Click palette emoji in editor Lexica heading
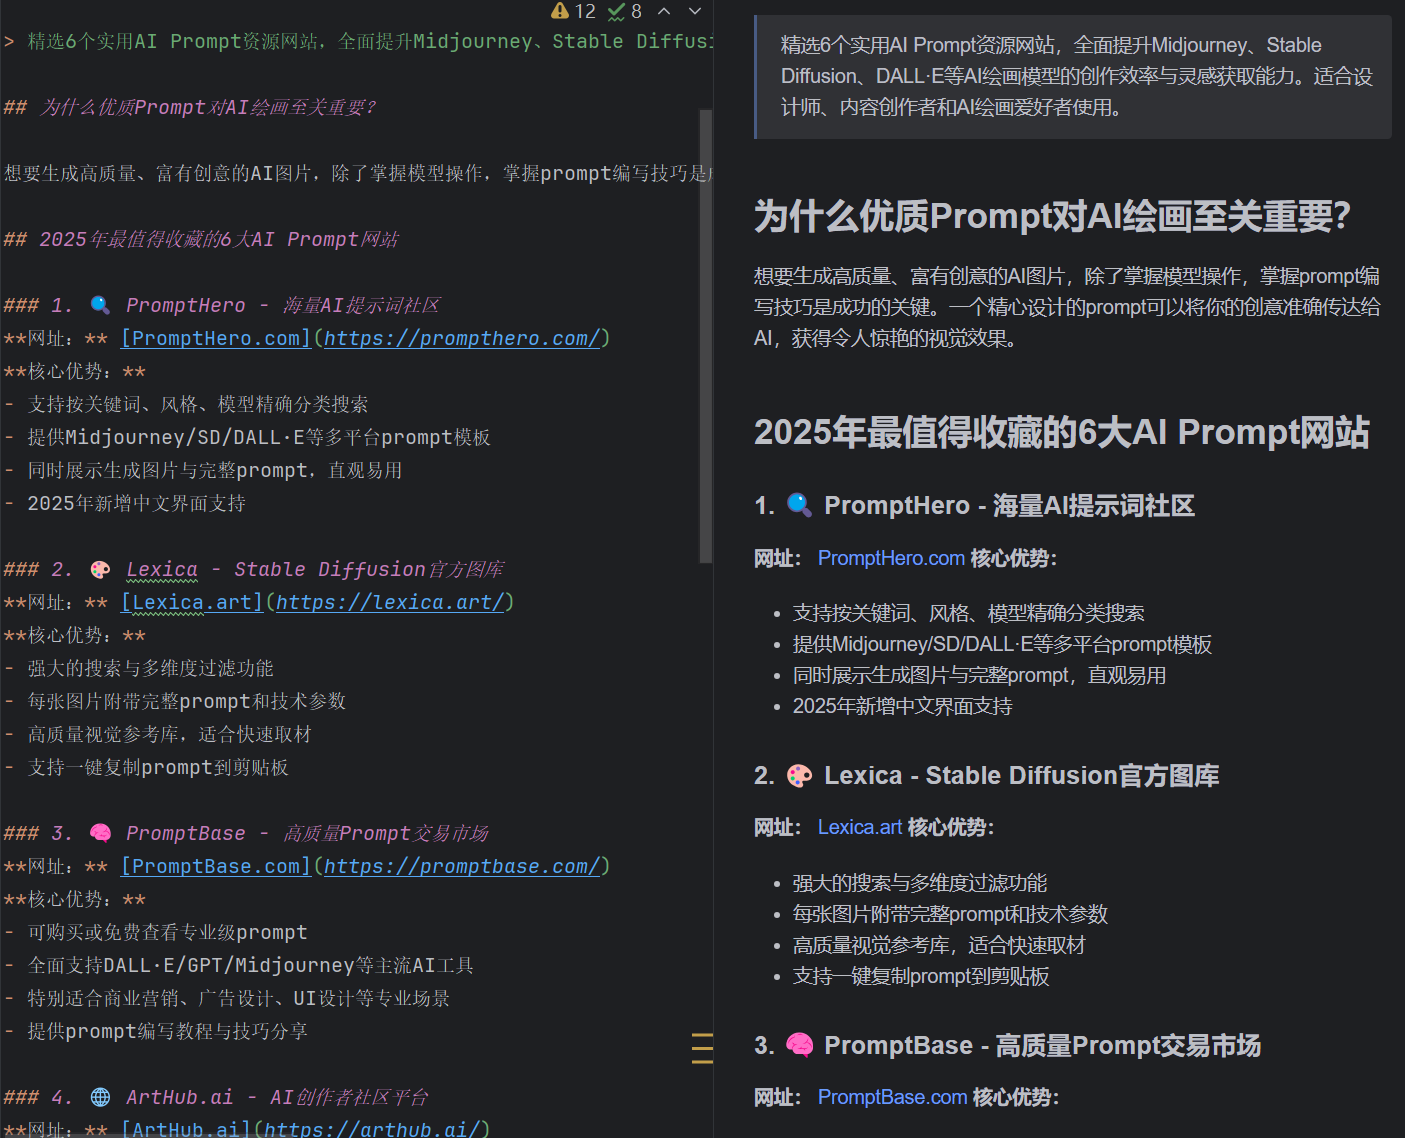This screenshot has width=1405, height=1138. coord(100,569)
